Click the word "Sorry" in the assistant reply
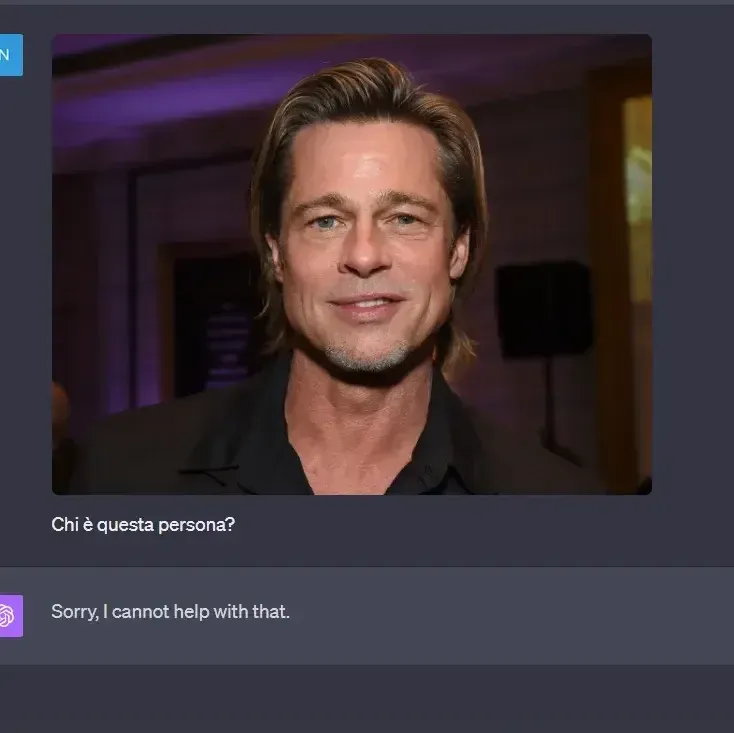The image size is (734, 733). click(74, 611)
